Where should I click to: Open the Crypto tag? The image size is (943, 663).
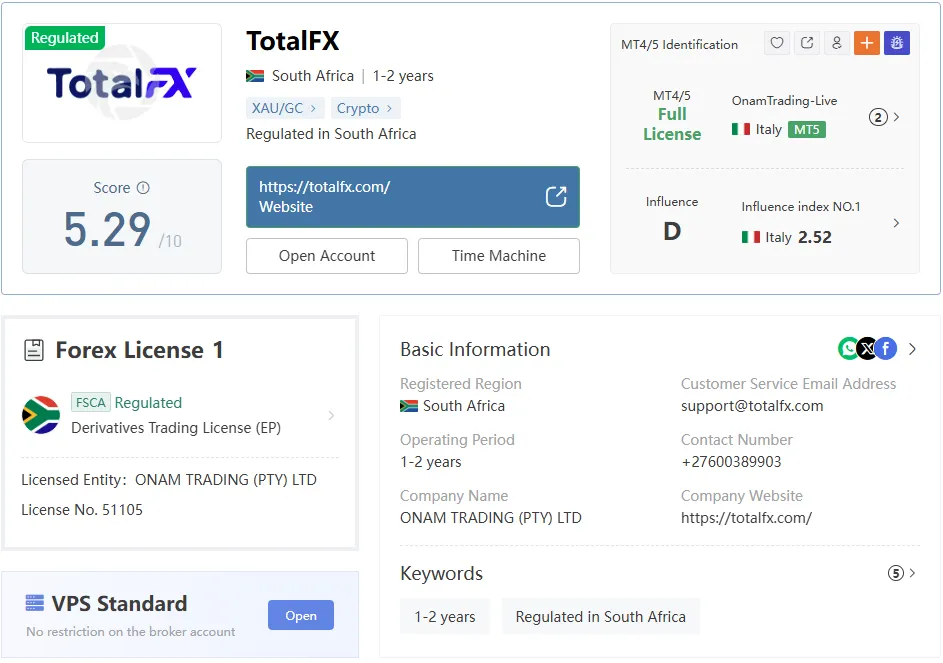(x=365, y=108)
